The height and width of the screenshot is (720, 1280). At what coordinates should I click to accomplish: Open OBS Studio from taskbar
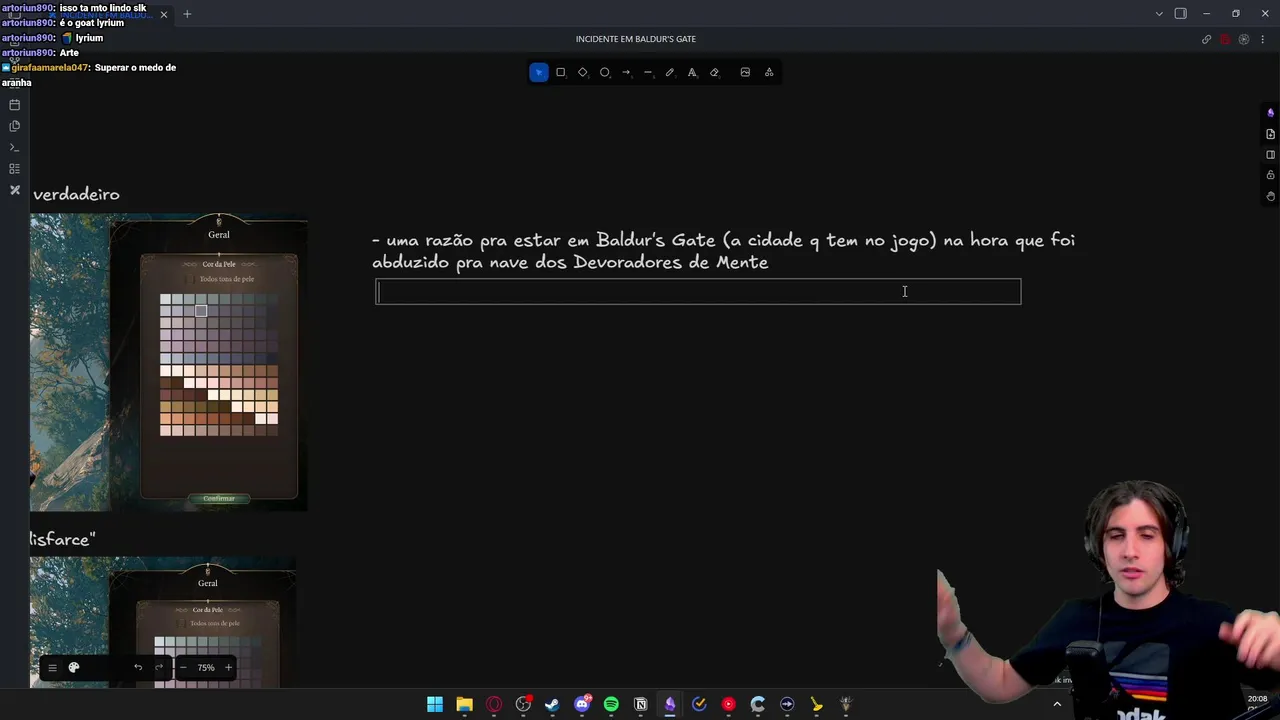[x=523, y=704]
